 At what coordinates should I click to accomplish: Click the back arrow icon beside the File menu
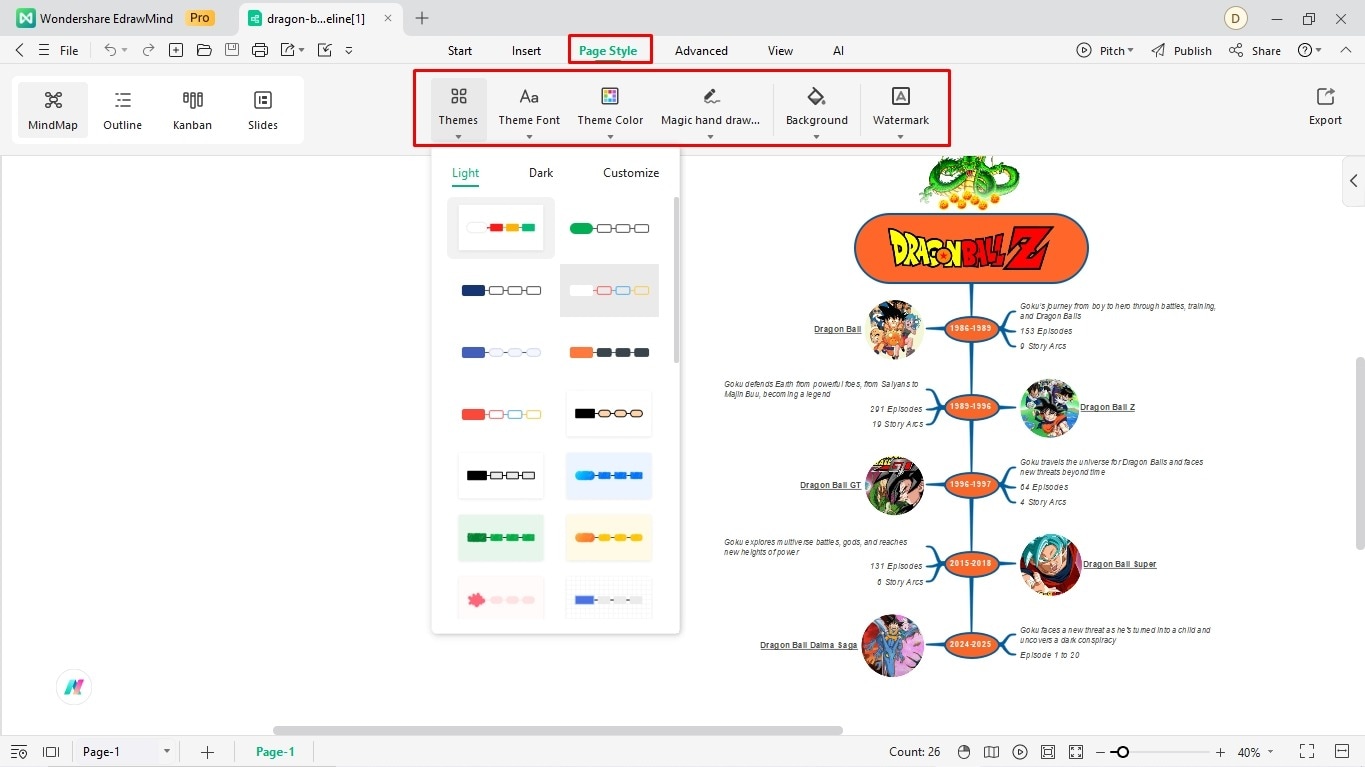pos(19,50)
